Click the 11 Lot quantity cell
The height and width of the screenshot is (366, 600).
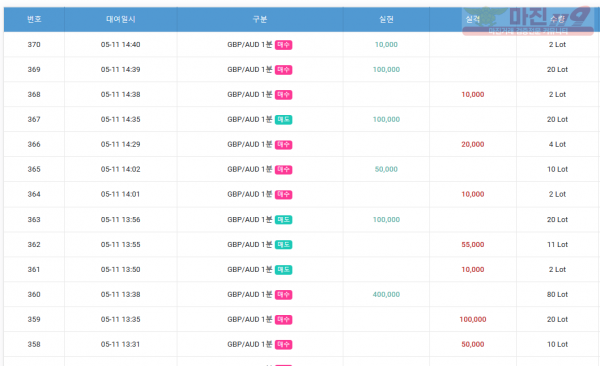click(557, 245)
